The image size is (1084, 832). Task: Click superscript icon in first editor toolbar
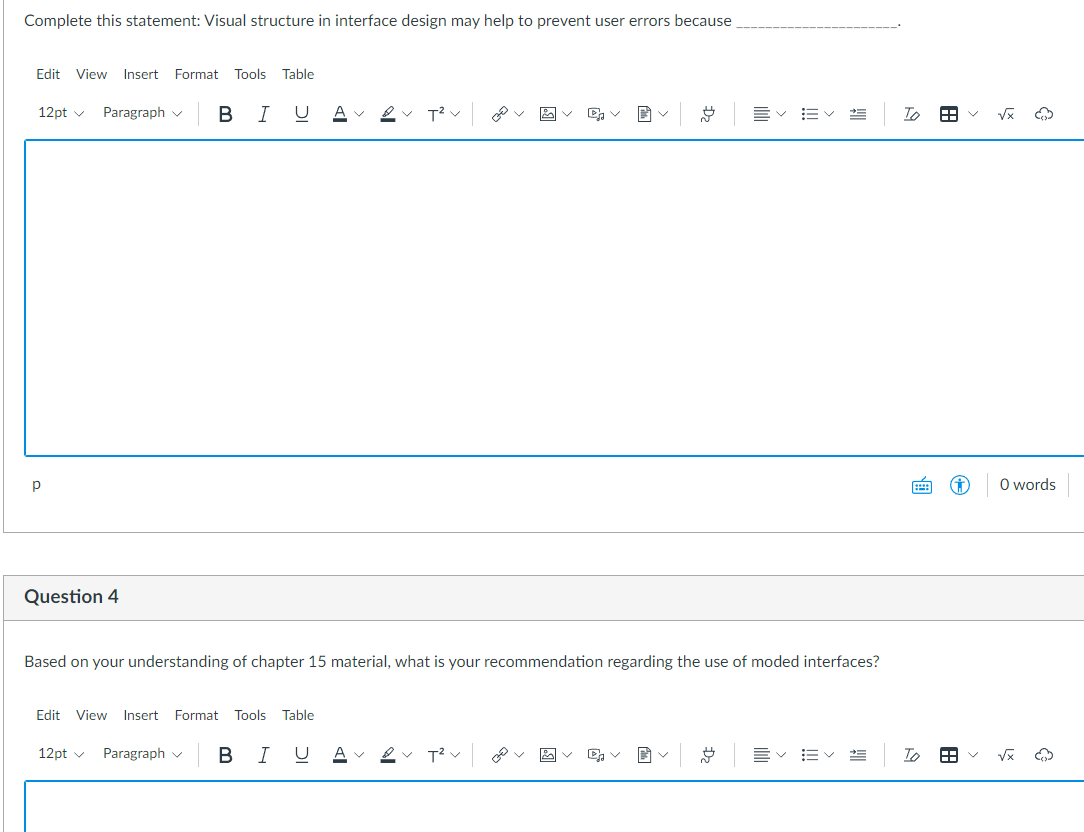(x=436, y=114)
